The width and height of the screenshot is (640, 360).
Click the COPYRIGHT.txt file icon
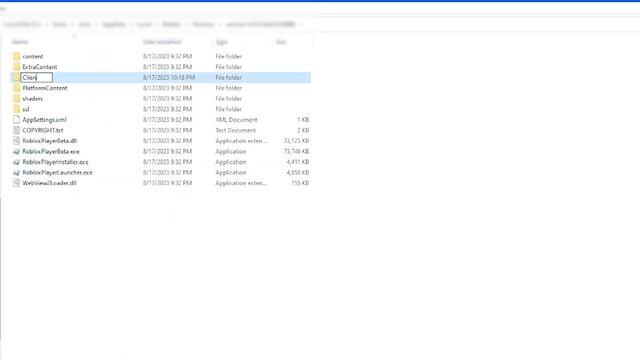(16, 130)
